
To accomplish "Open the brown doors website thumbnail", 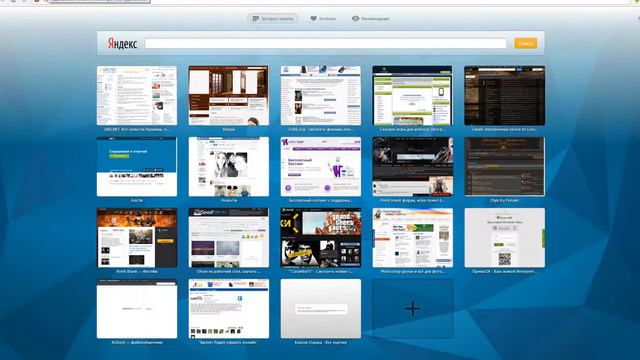I will pos(229,96).
